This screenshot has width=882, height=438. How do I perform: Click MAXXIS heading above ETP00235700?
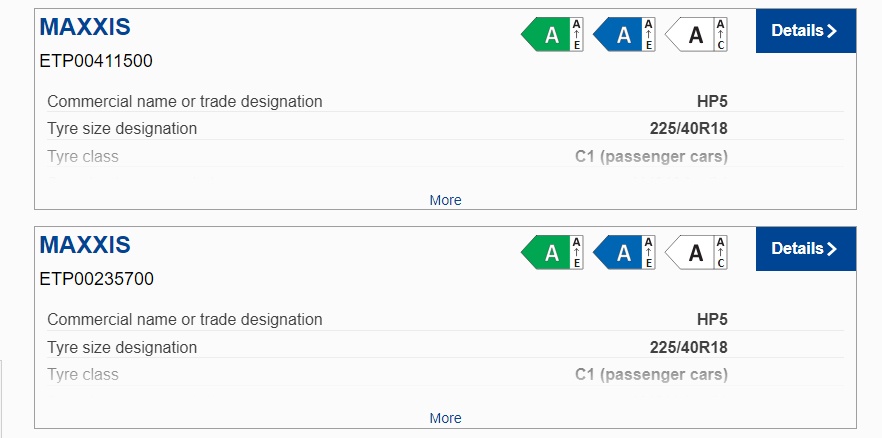coord(85,245)
